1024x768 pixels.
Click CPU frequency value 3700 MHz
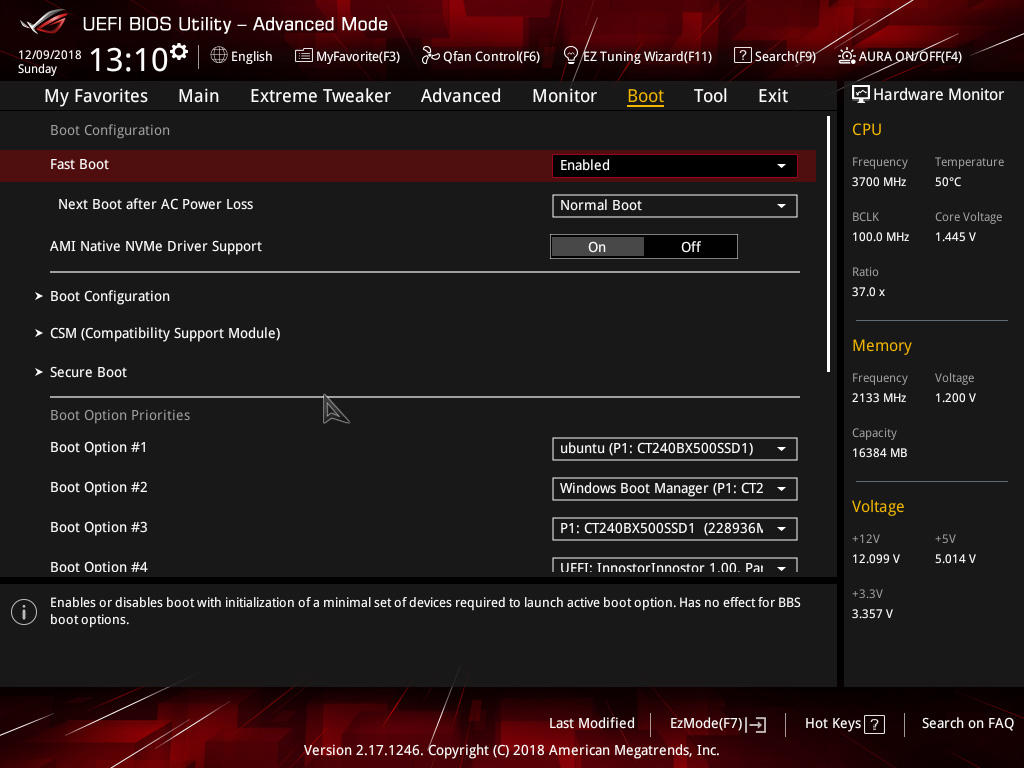878,182
